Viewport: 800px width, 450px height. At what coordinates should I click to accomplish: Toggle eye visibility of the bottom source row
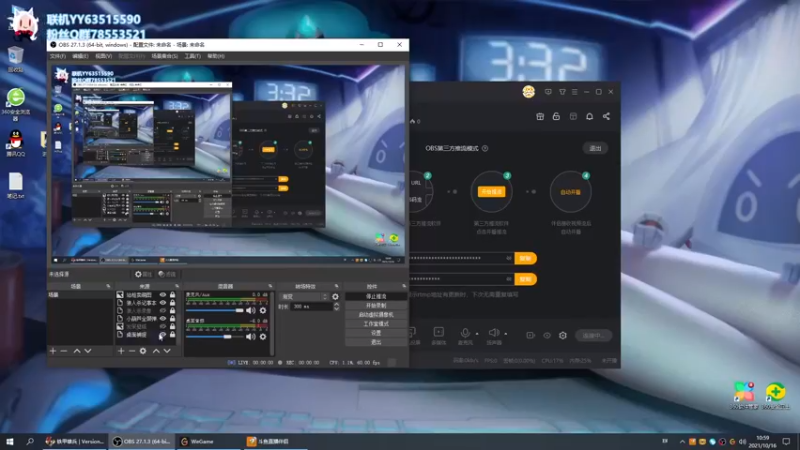click(x=163, y=335)
